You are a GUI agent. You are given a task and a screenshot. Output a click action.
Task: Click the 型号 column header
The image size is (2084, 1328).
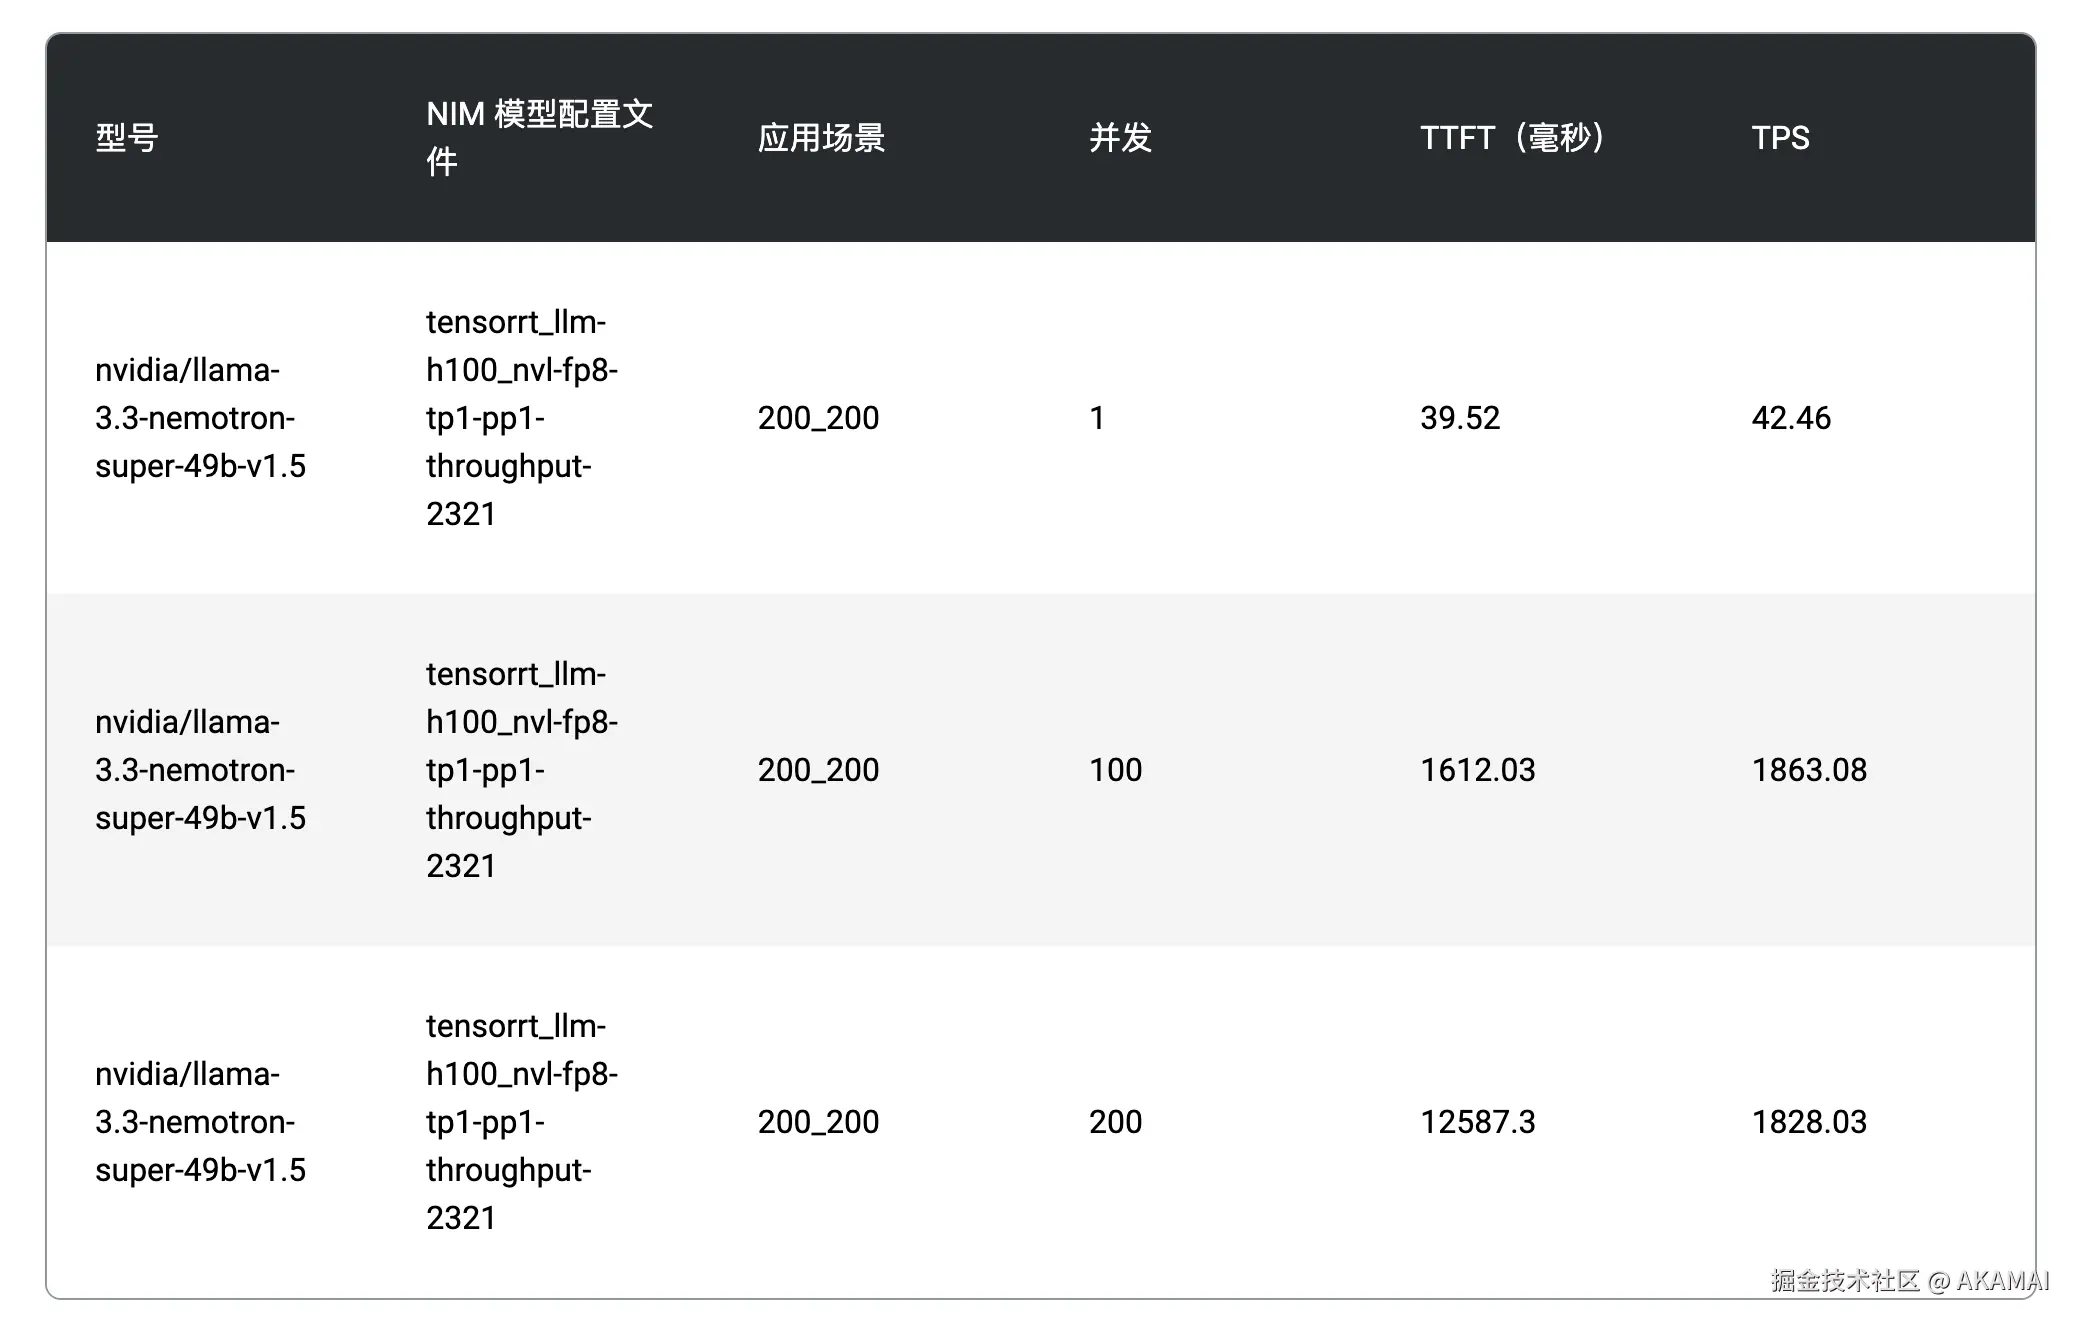click(x=127, y=138)
